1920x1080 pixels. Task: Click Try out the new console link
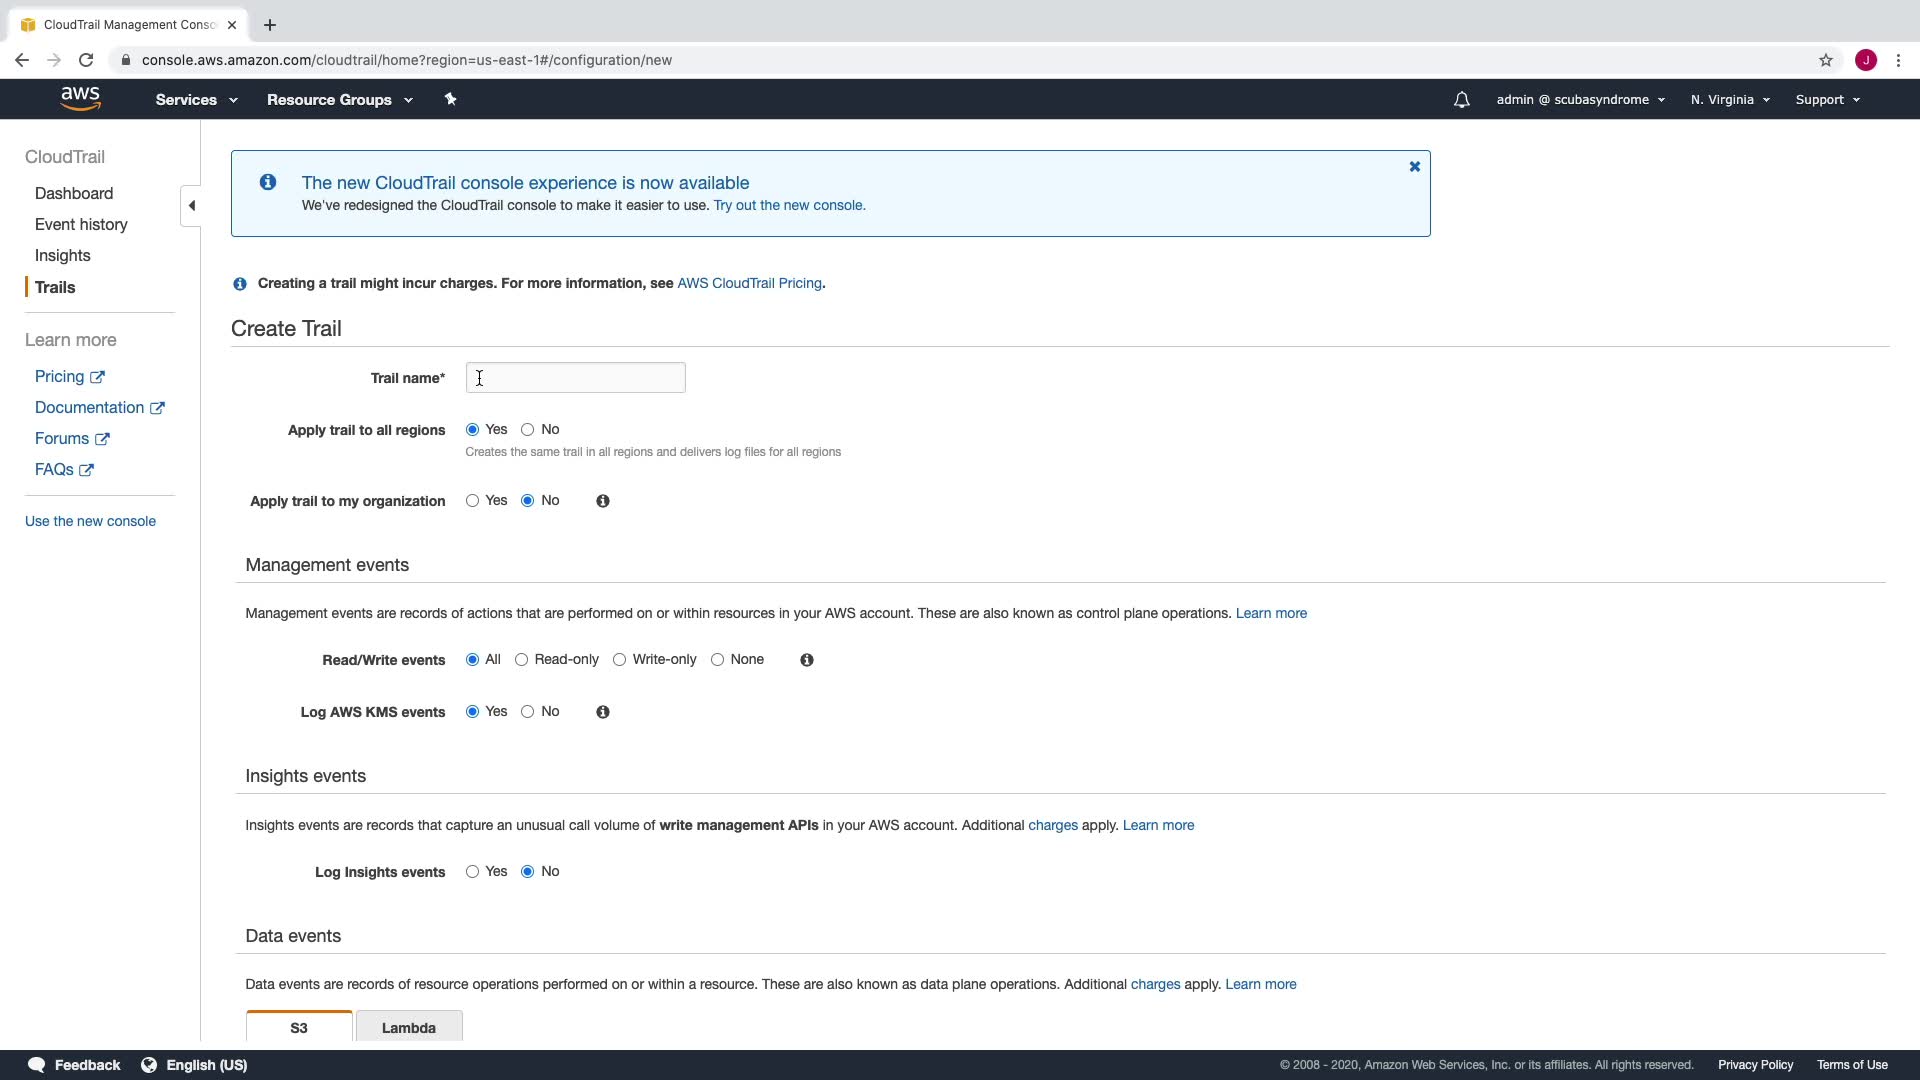789,205
